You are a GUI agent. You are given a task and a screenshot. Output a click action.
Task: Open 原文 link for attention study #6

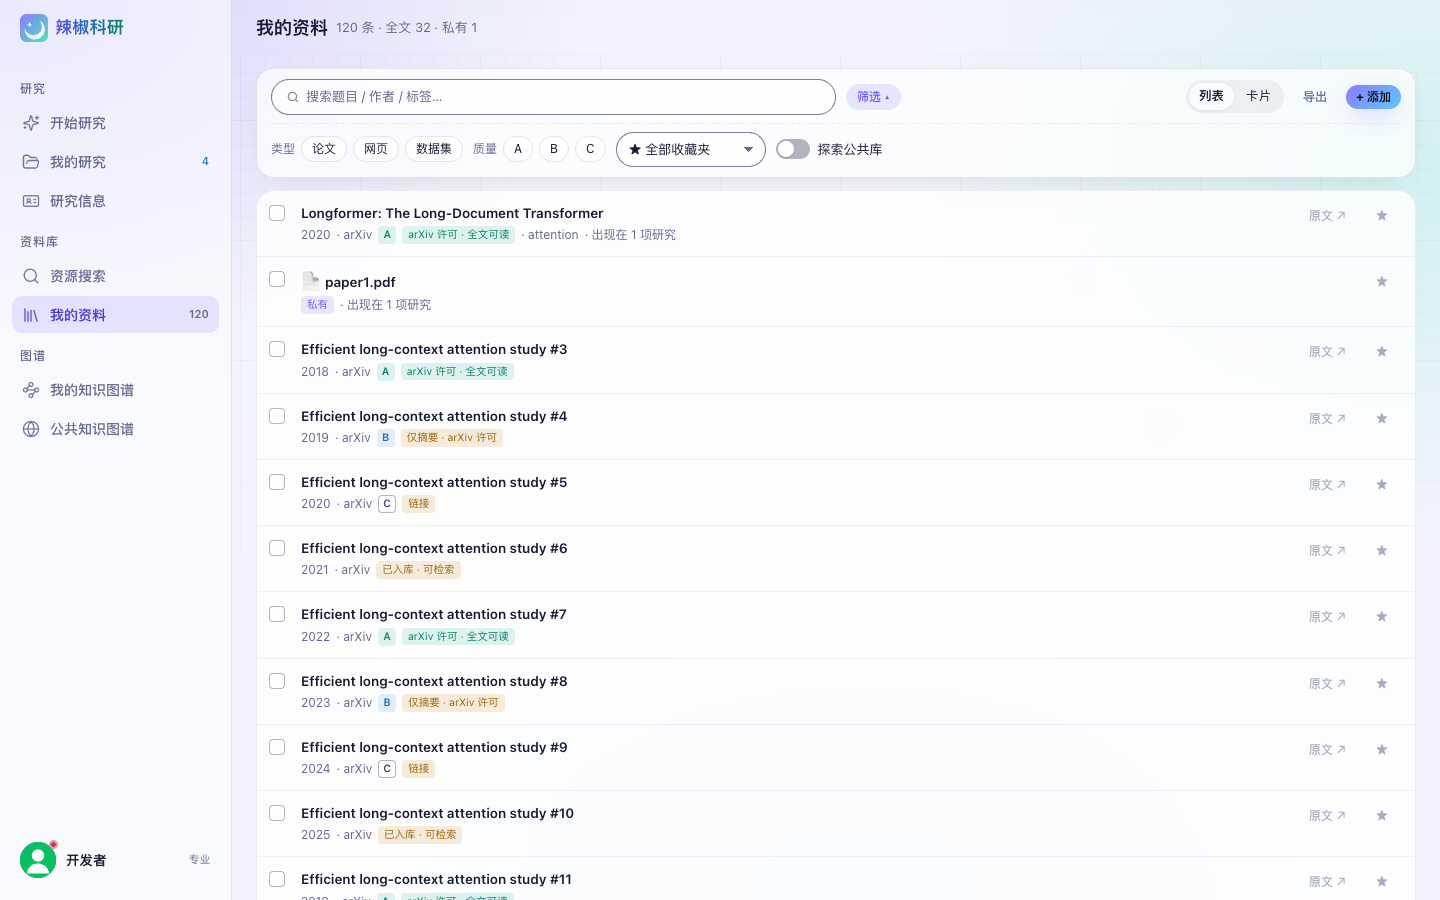pos(1327,551)
